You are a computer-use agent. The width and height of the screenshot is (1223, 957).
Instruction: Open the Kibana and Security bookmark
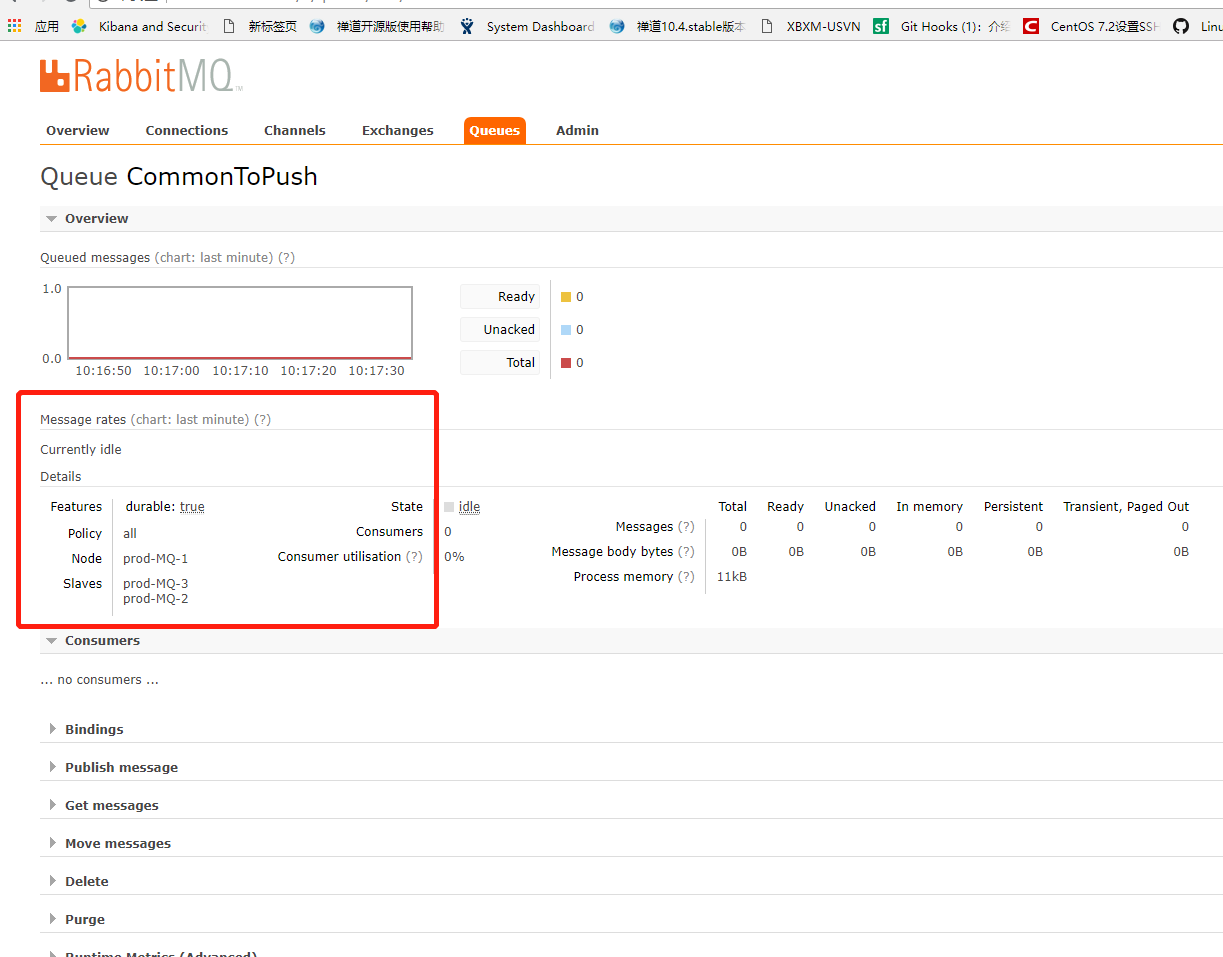point(140,26)
